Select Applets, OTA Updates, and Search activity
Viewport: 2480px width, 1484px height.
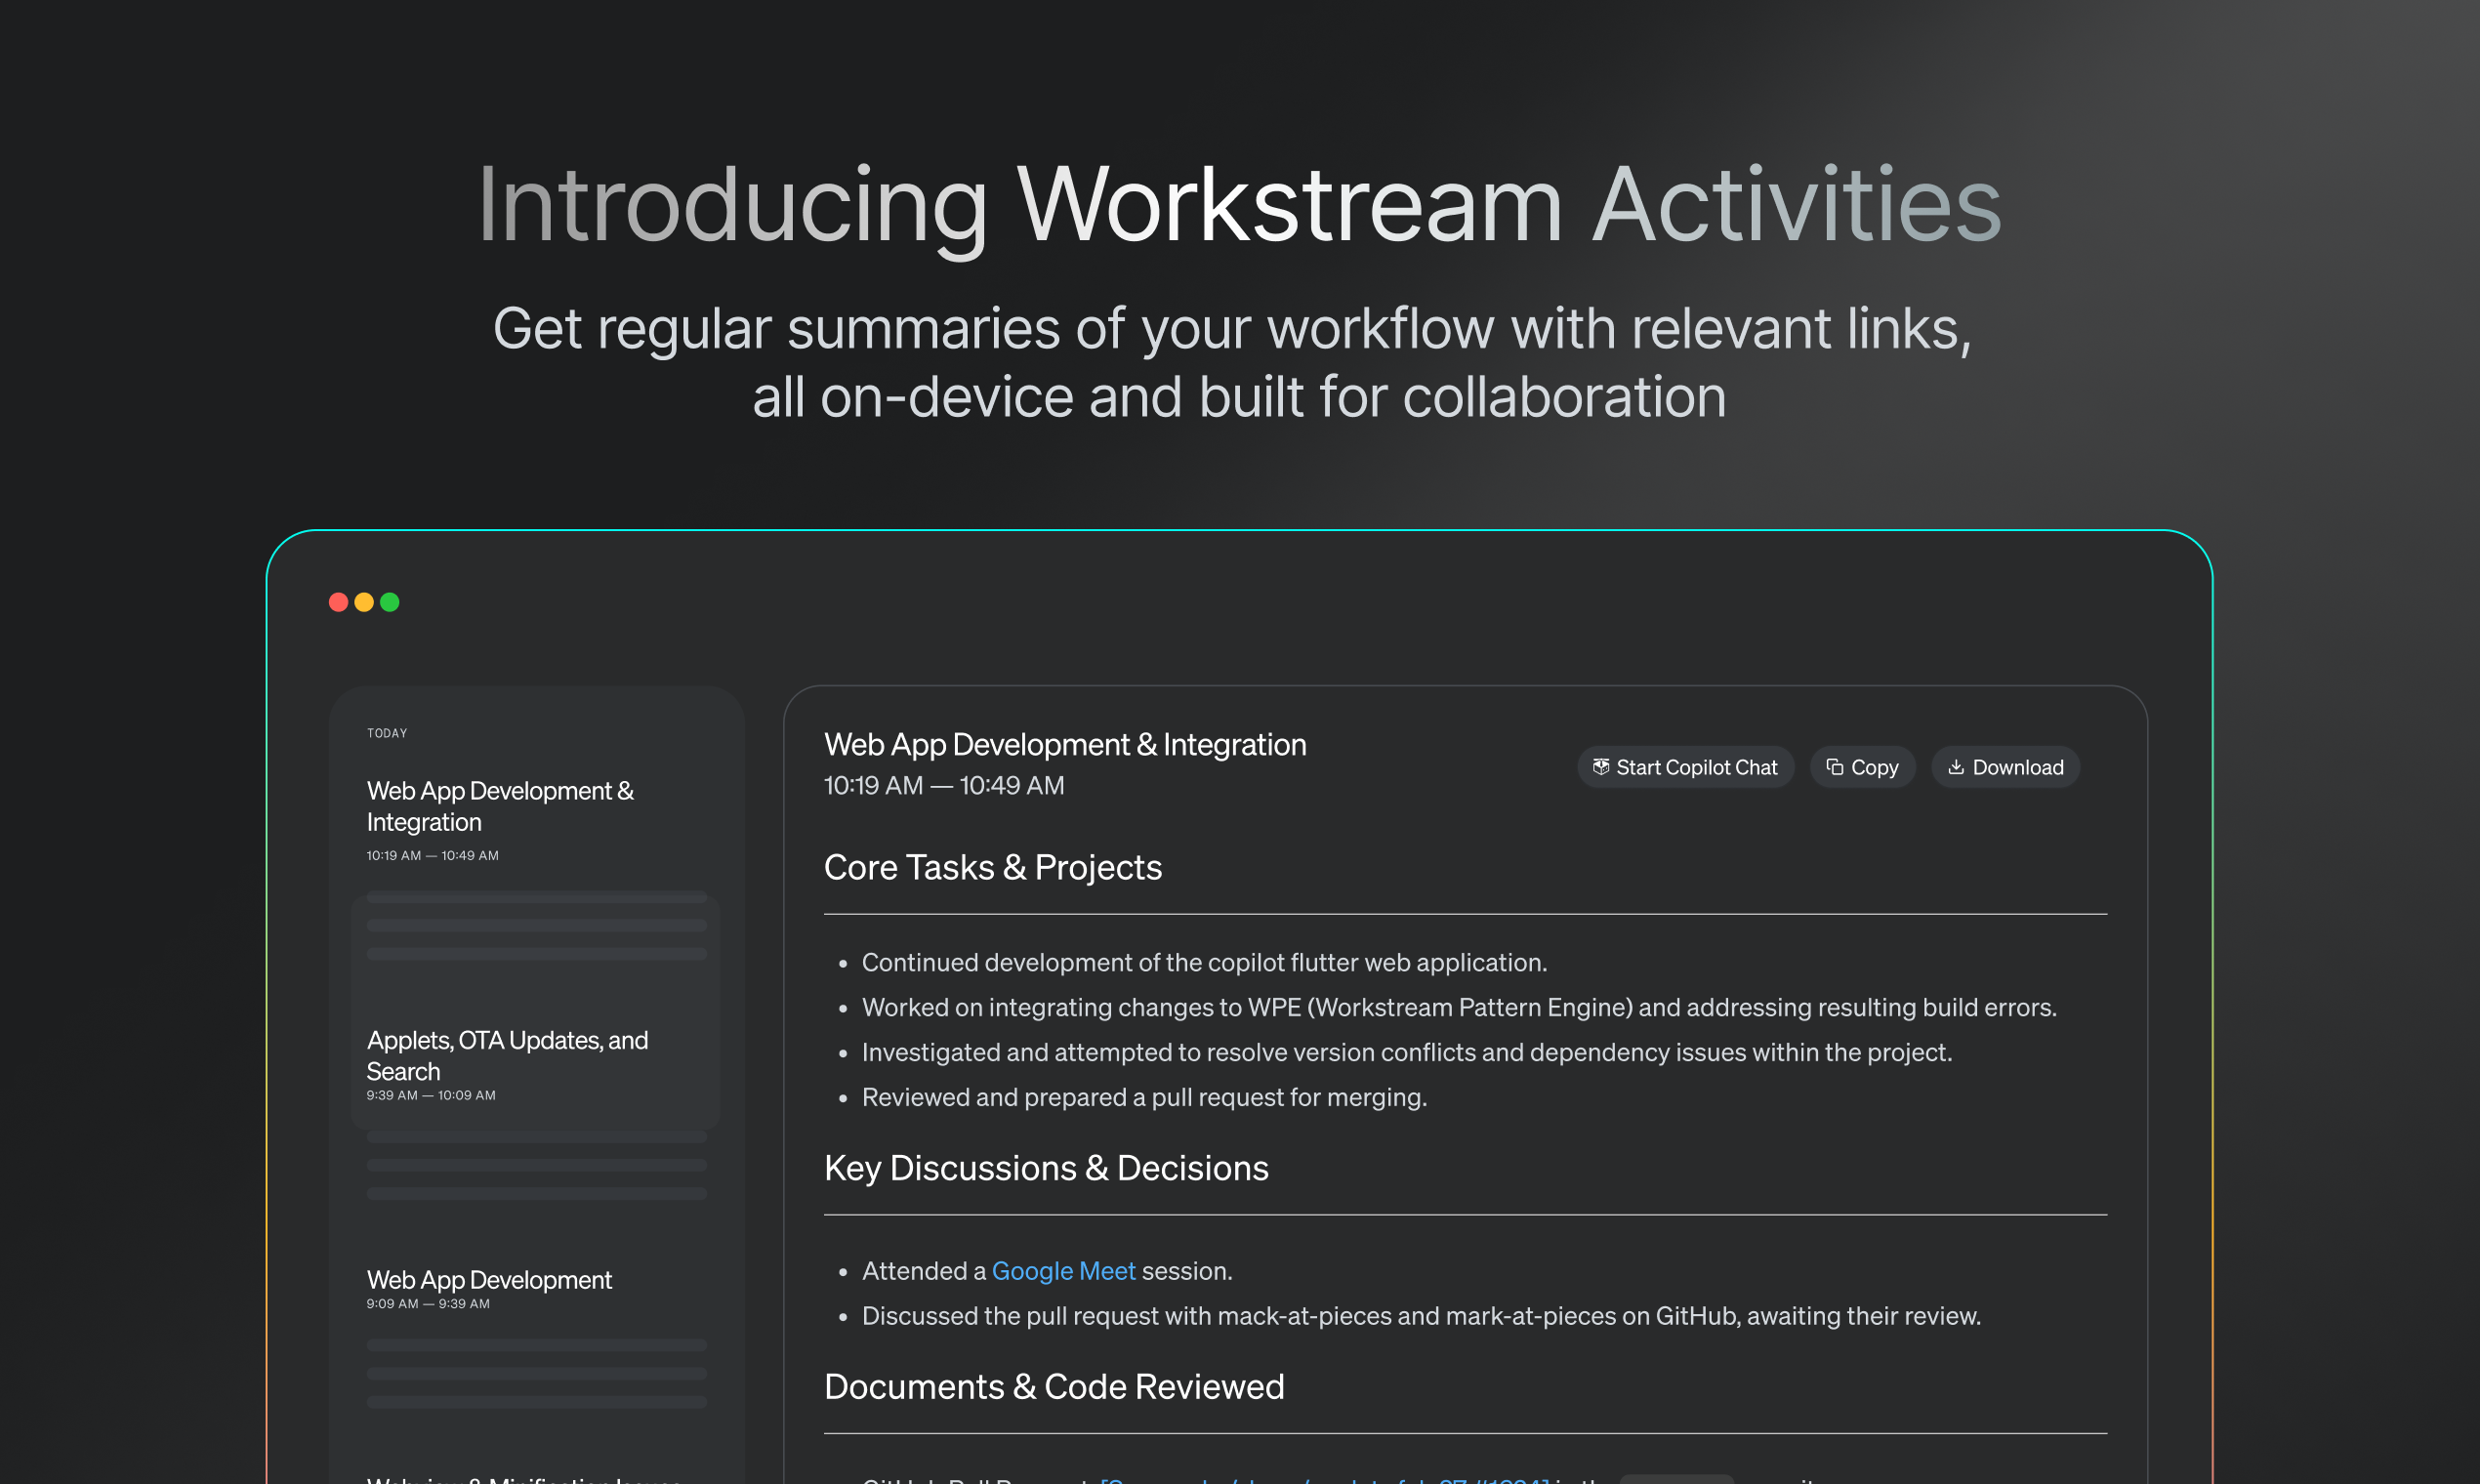coord(536,1066)
